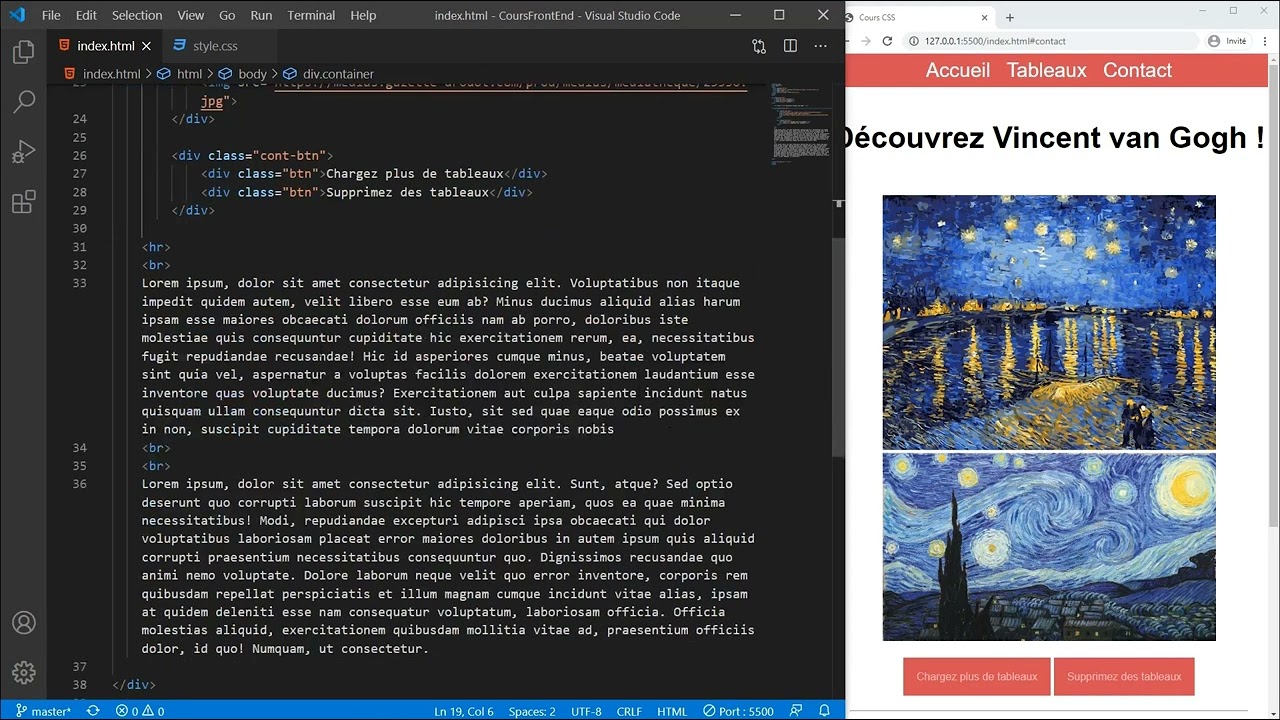The image size is (1280, 720).
Task: Click the cont-btn div code on line 26
Action: coord(252,156)
